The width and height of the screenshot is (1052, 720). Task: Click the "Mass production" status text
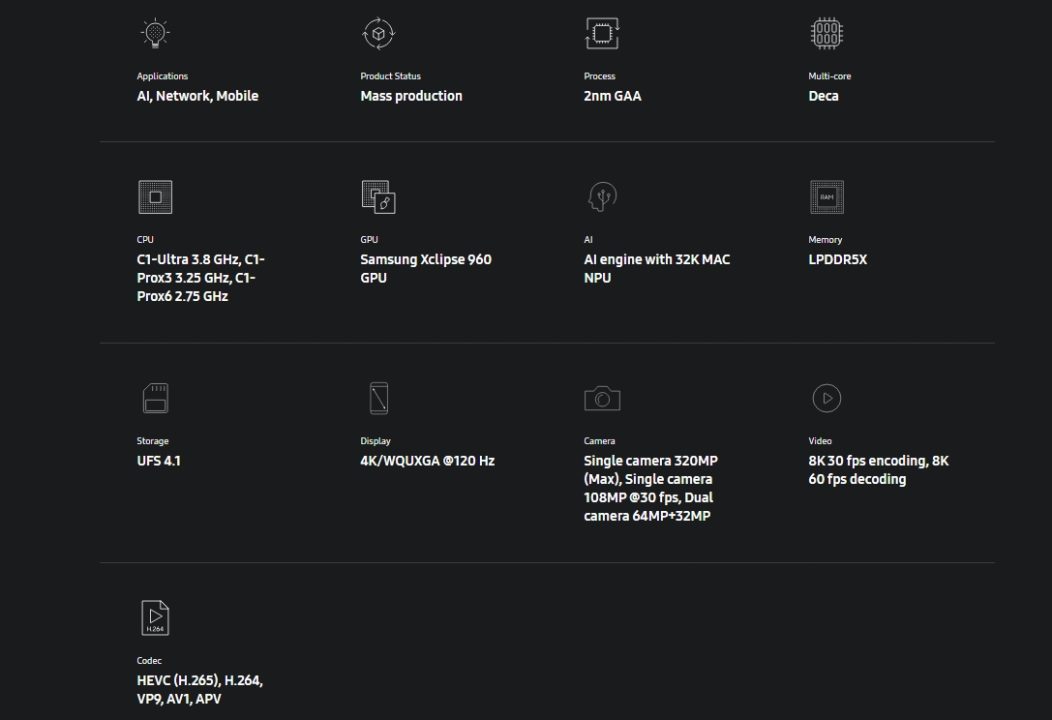[x=411, y=96]
